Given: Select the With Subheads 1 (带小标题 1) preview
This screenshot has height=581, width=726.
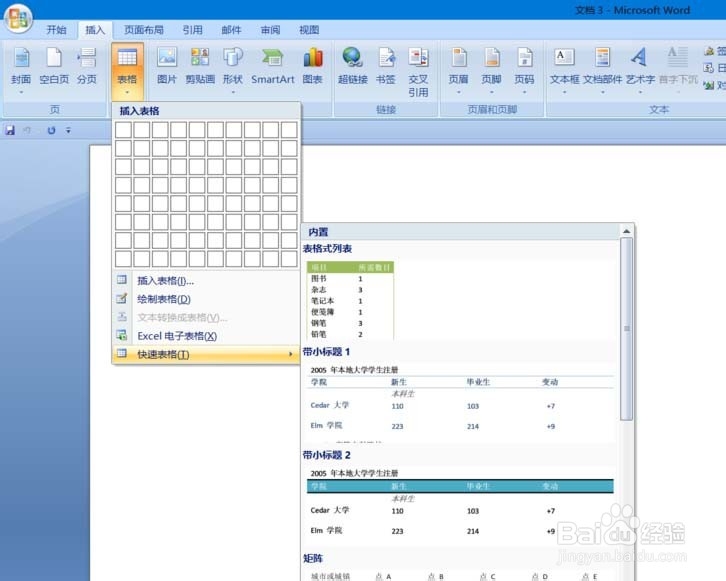Looking at the screenshot, I should pyautogui.click(x=460, y=403).
